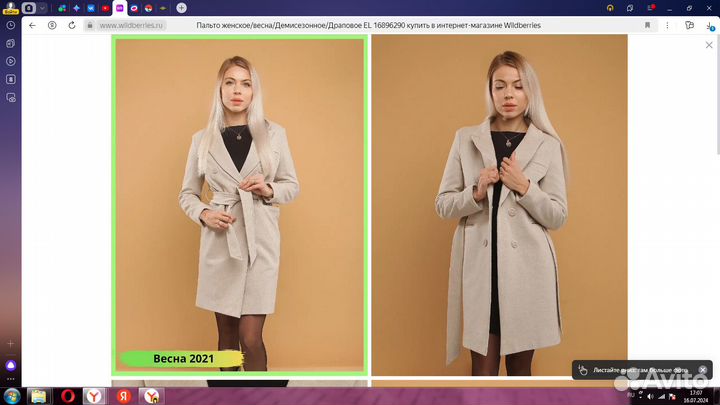Dismiss the swipe-for-more-photos hint

(x=703, y=369)
